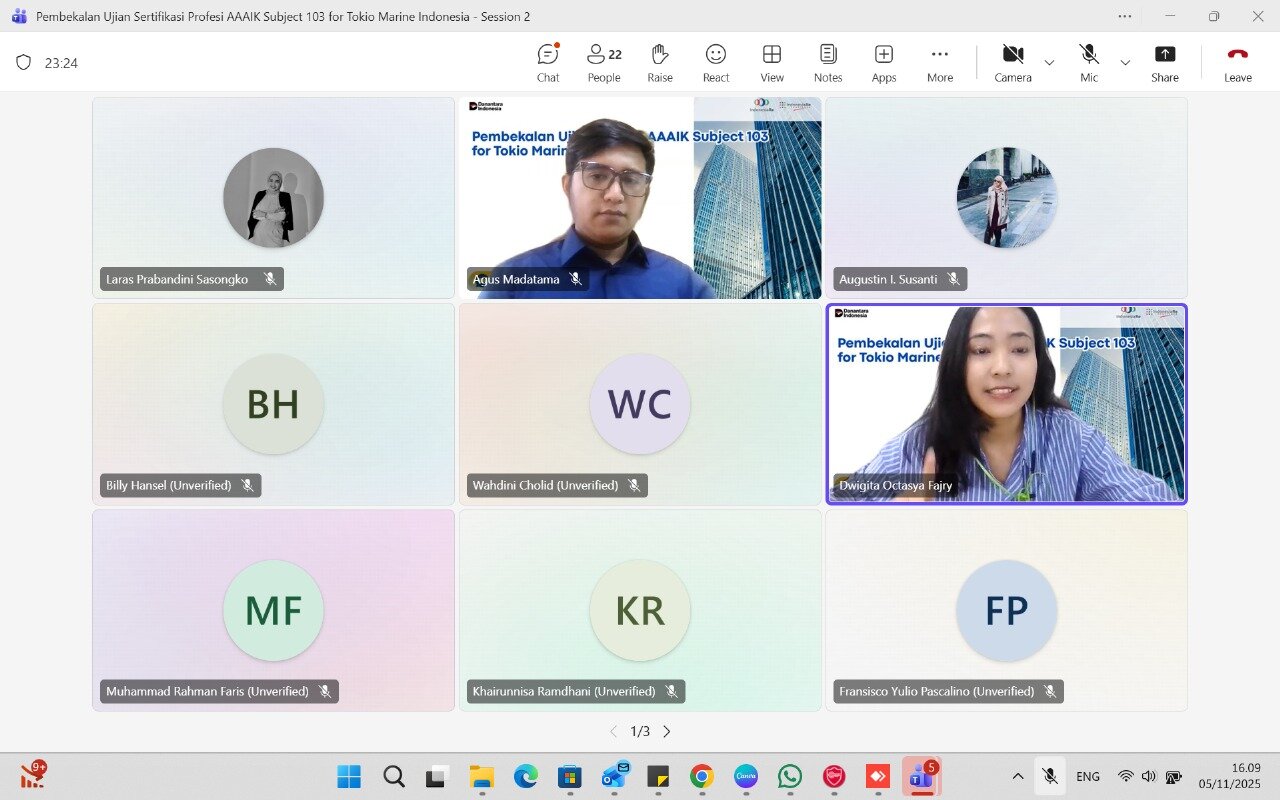Turn on the Camera

tap(1012, 62)
